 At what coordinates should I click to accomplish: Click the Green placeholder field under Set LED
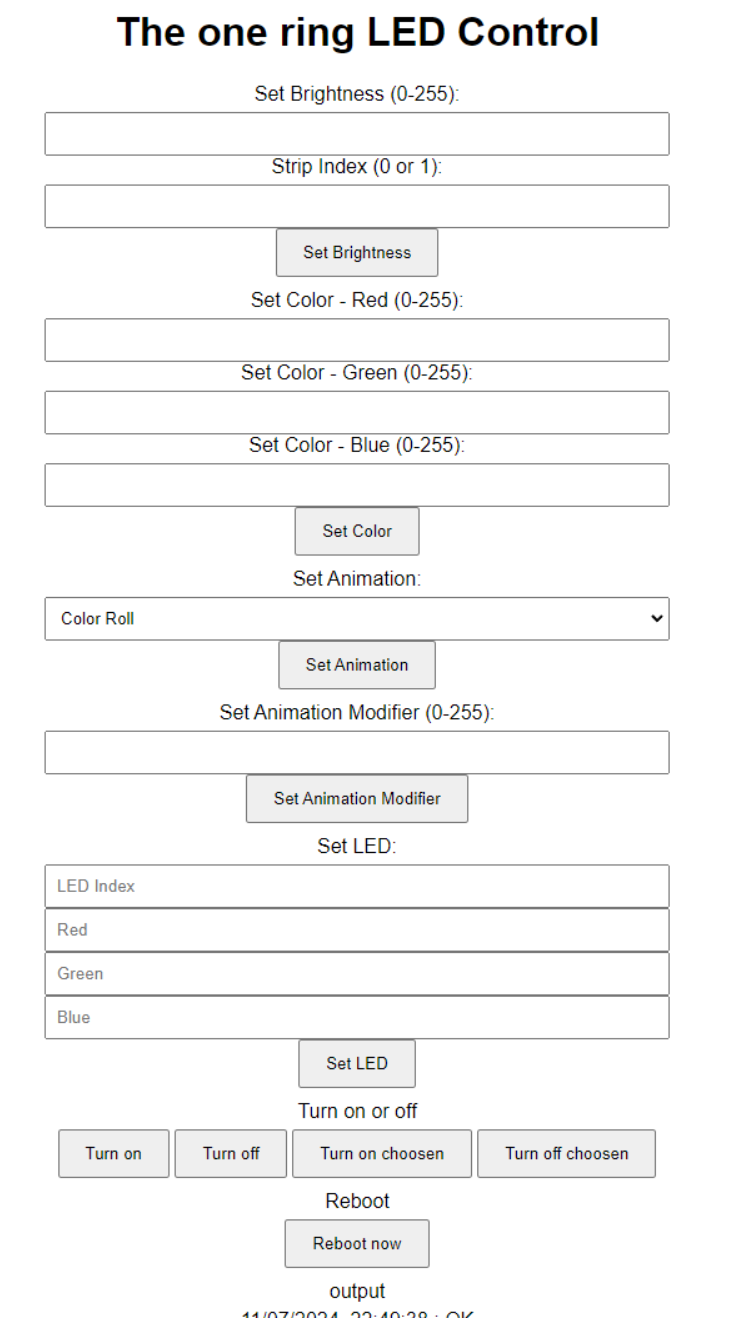(x=357, y=973)
